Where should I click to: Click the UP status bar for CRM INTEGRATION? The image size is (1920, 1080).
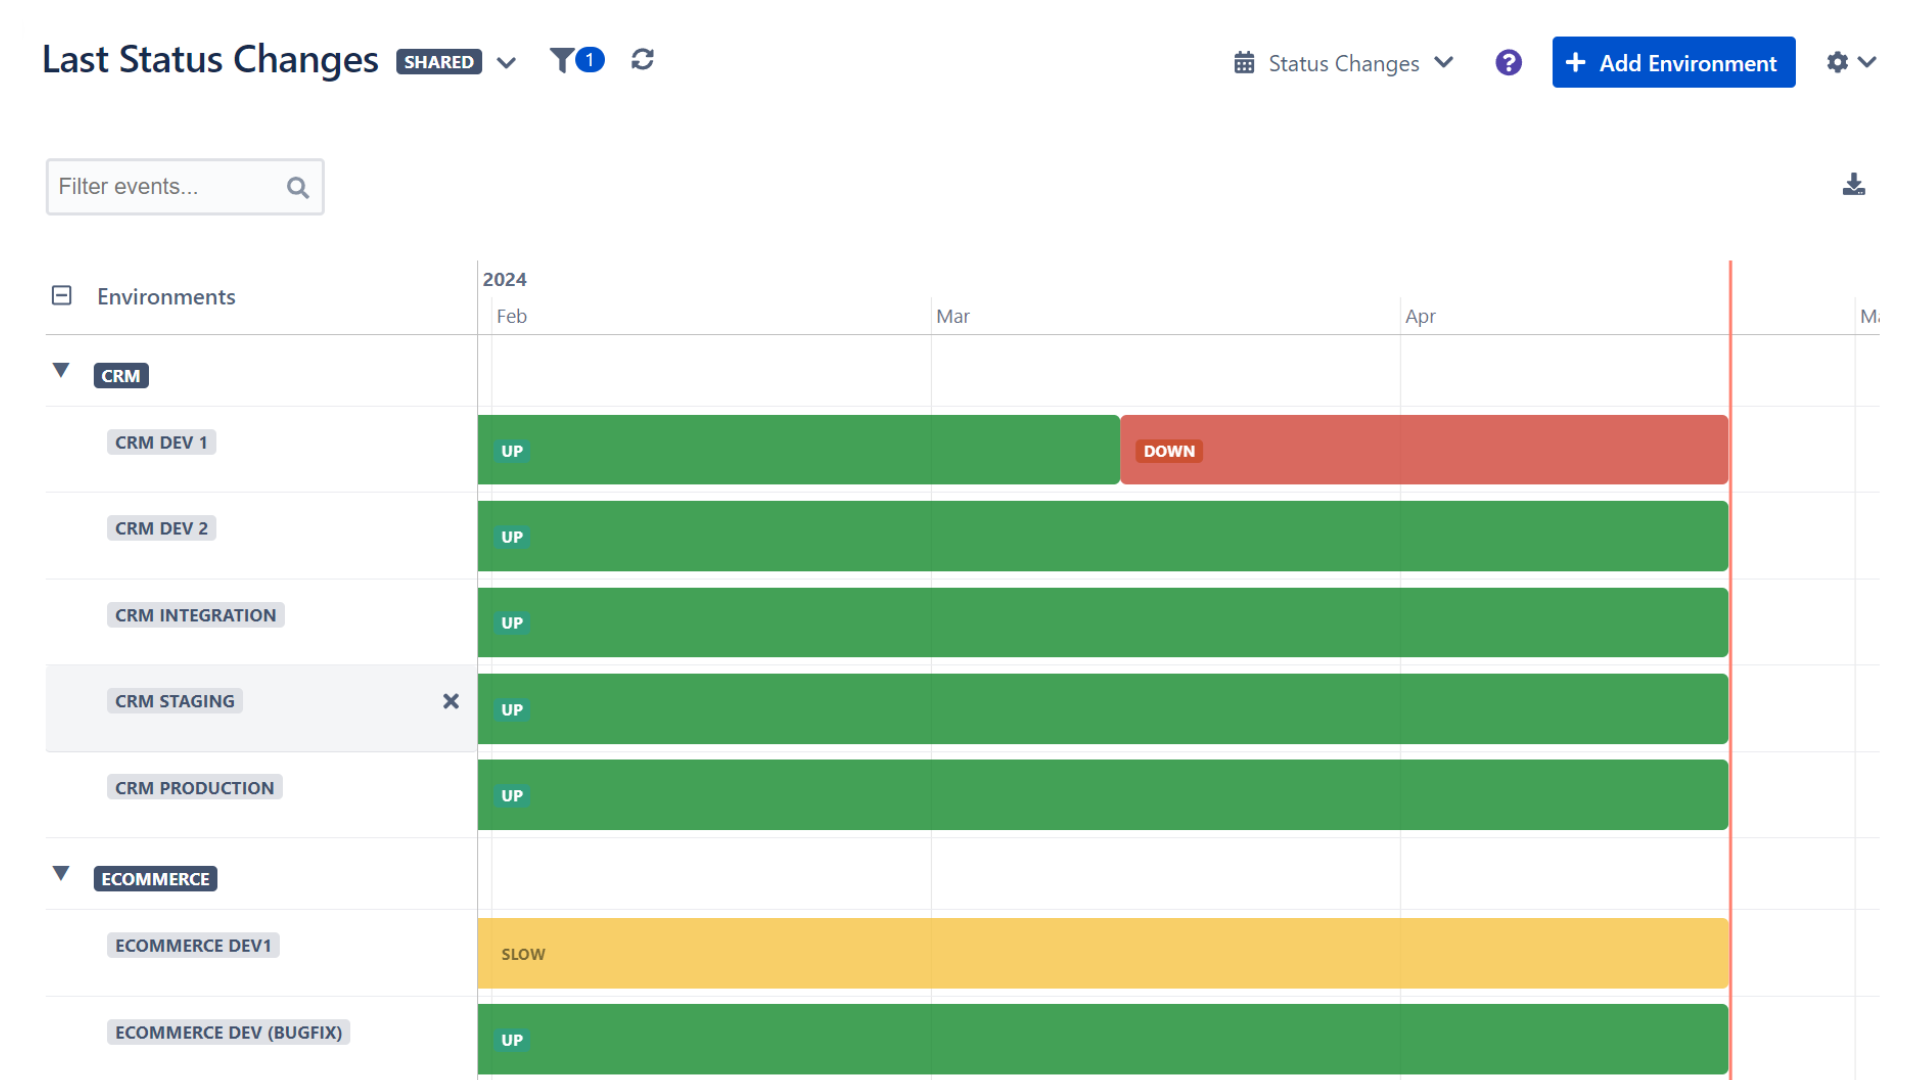(x=1103, y=623)
